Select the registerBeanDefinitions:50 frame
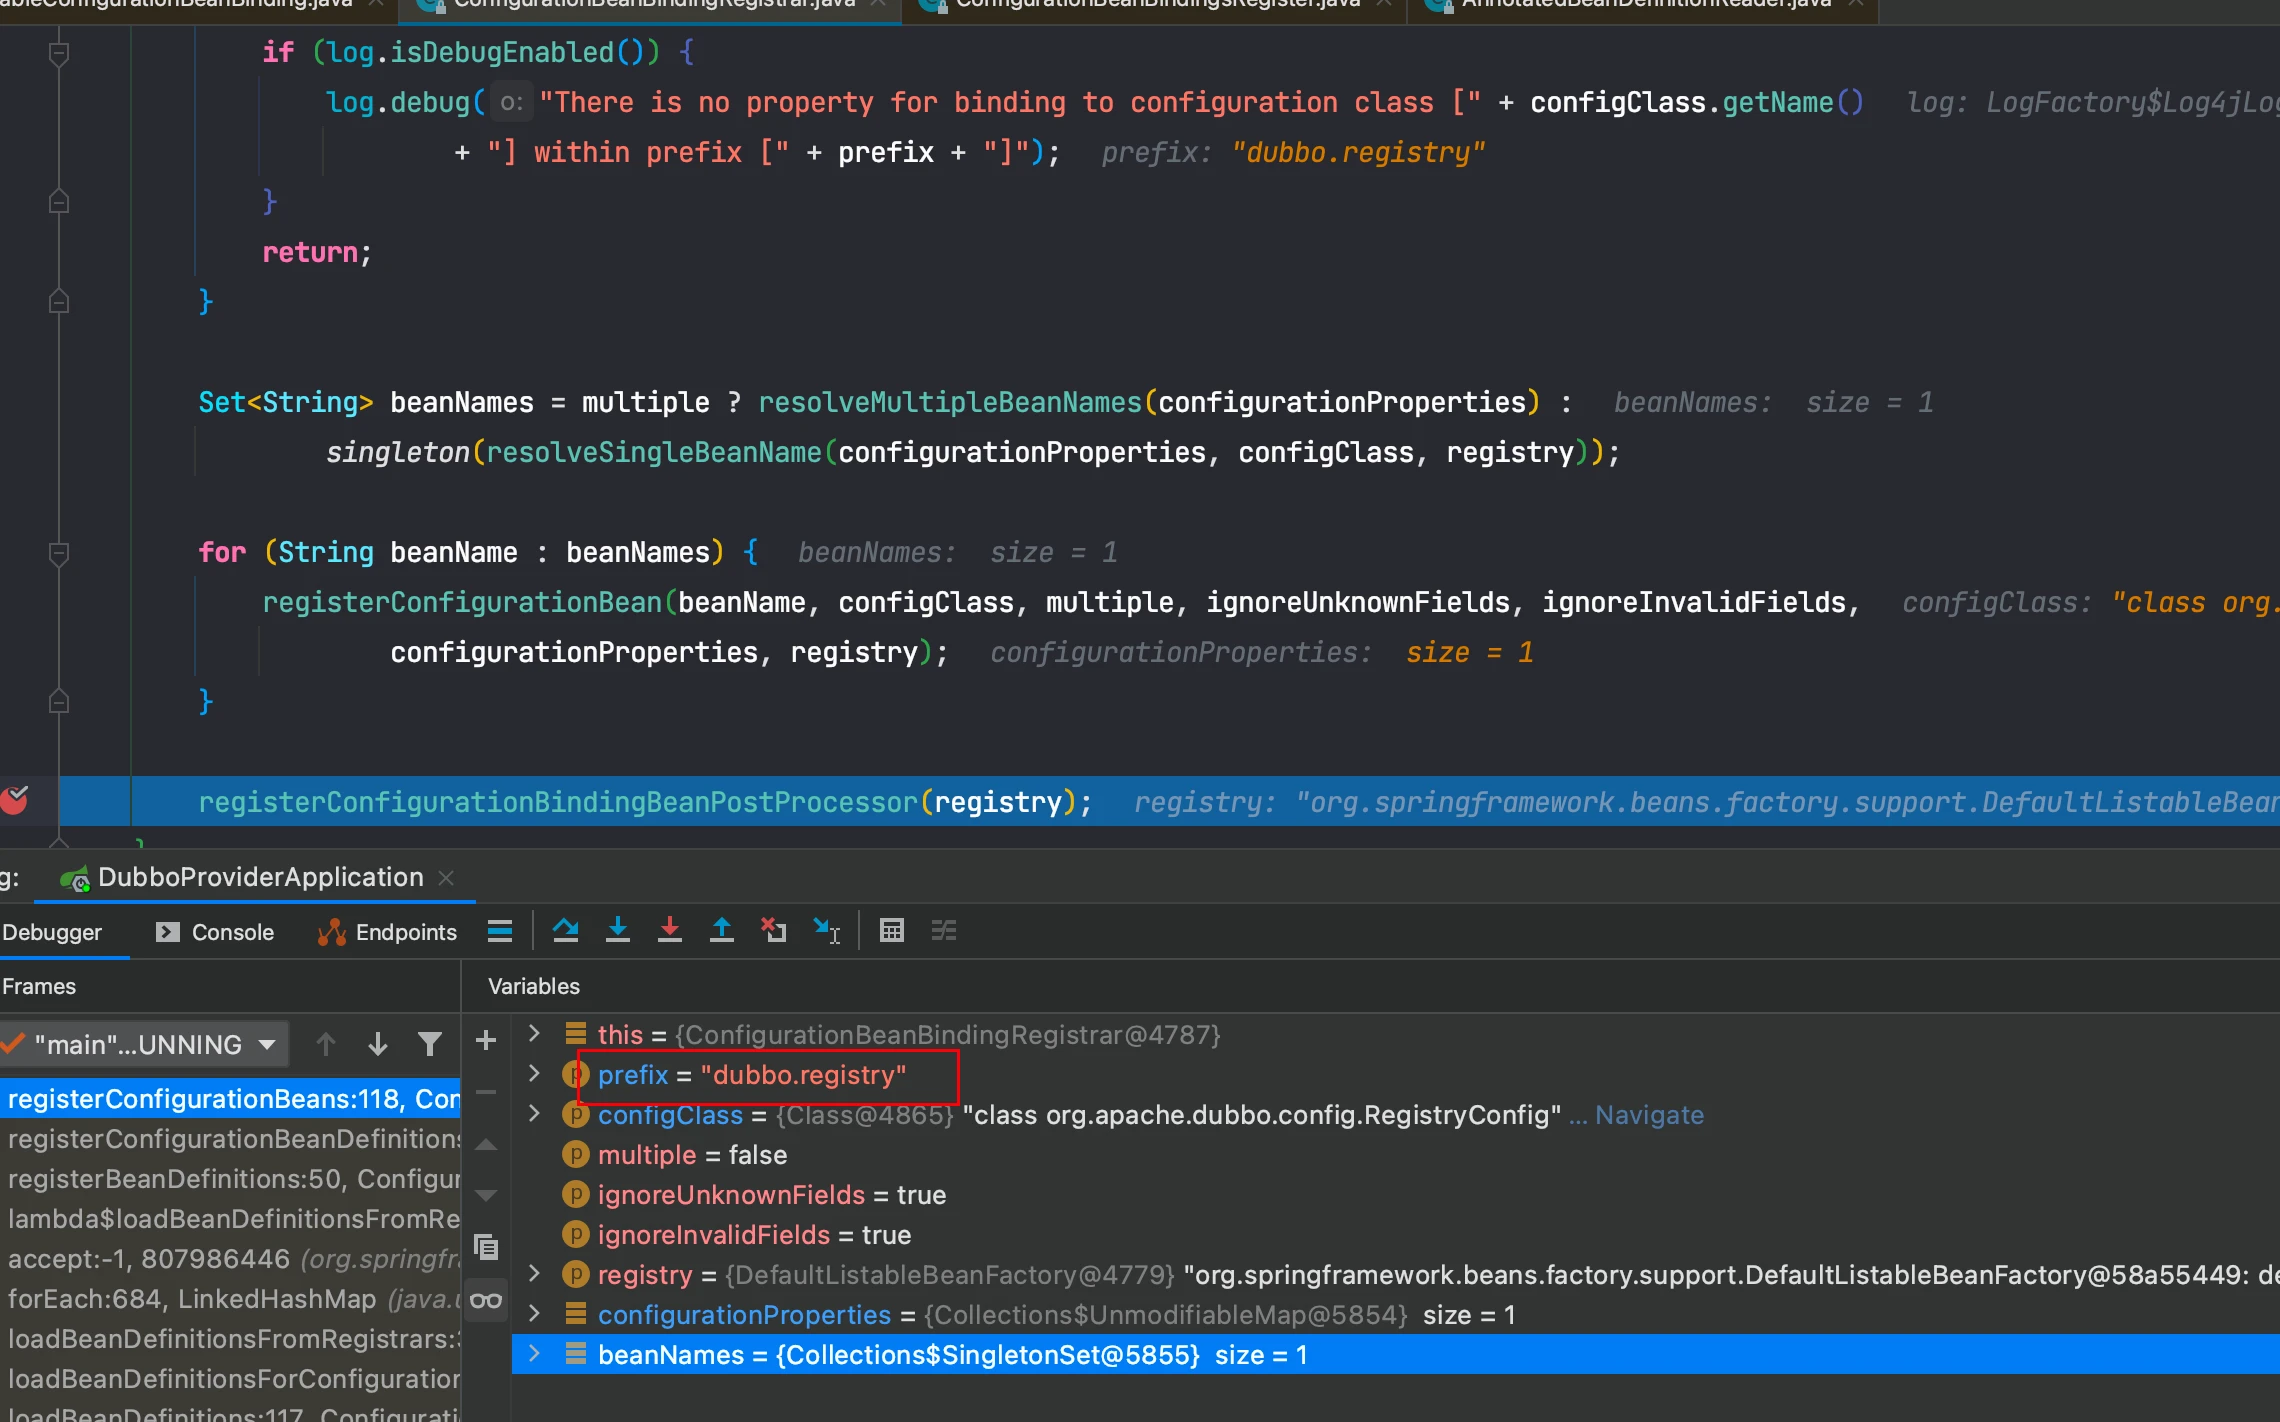 pos(230,1179)
